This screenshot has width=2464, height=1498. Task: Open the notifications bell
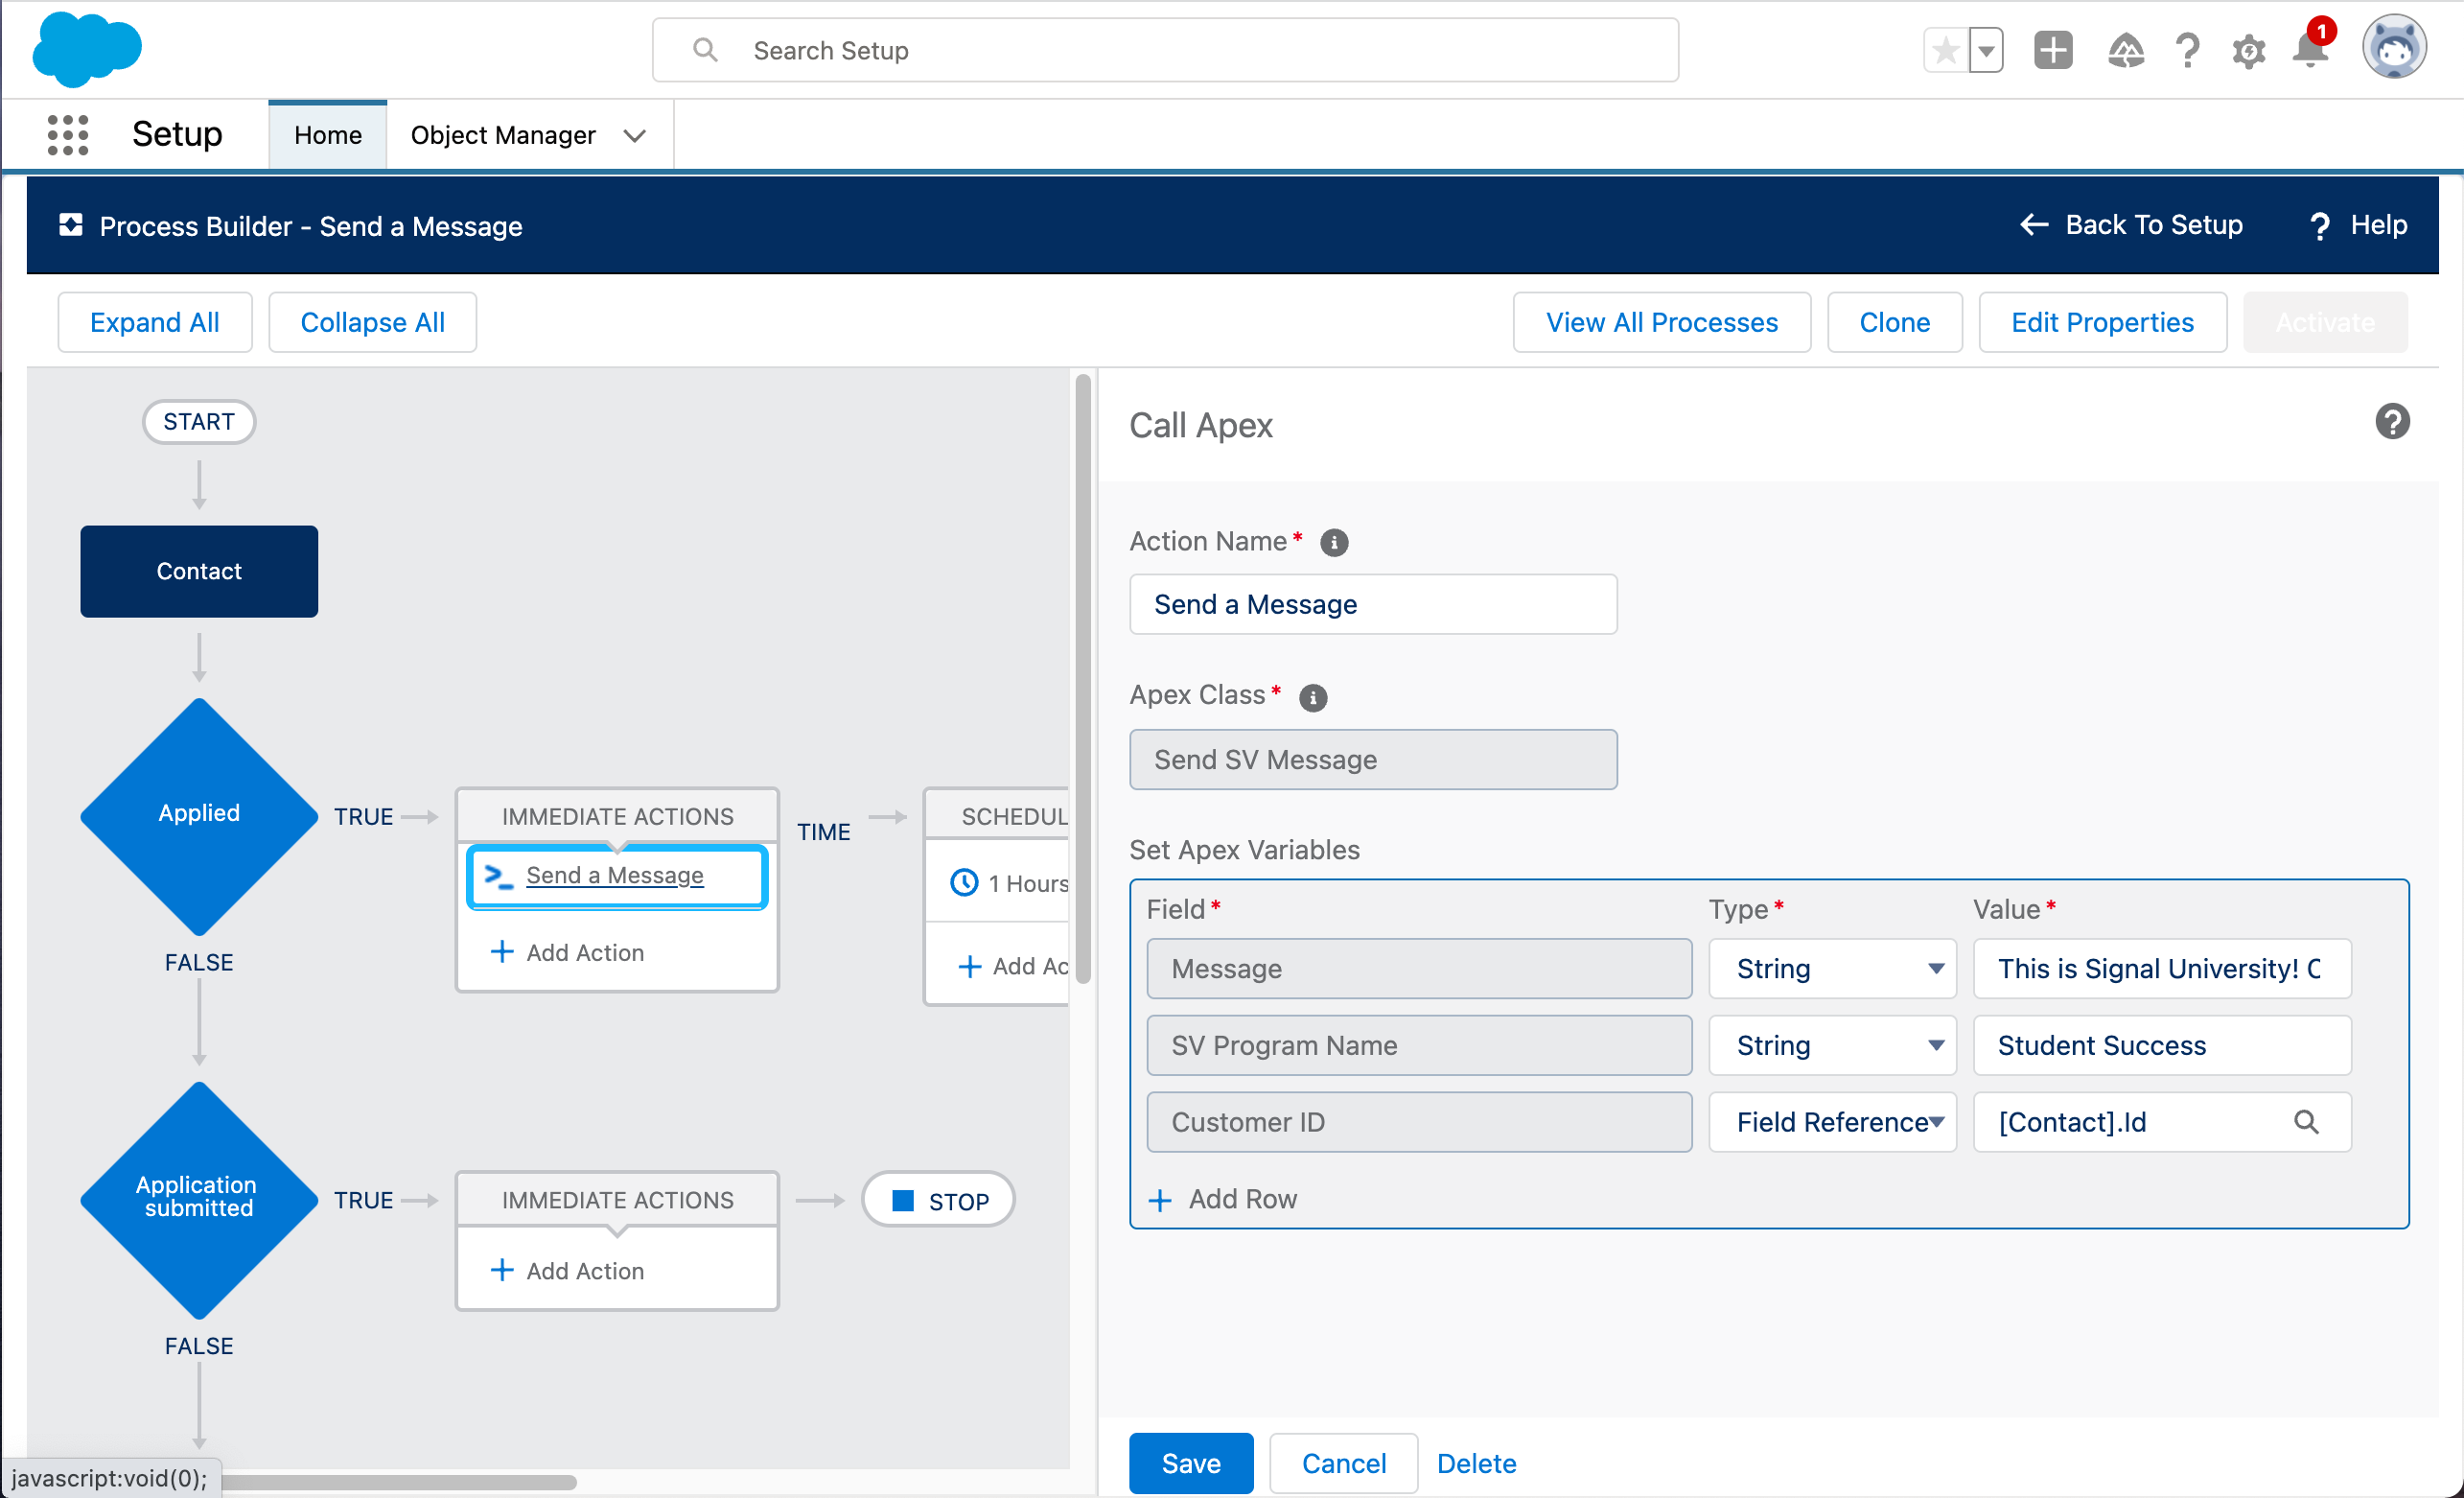2311,48
